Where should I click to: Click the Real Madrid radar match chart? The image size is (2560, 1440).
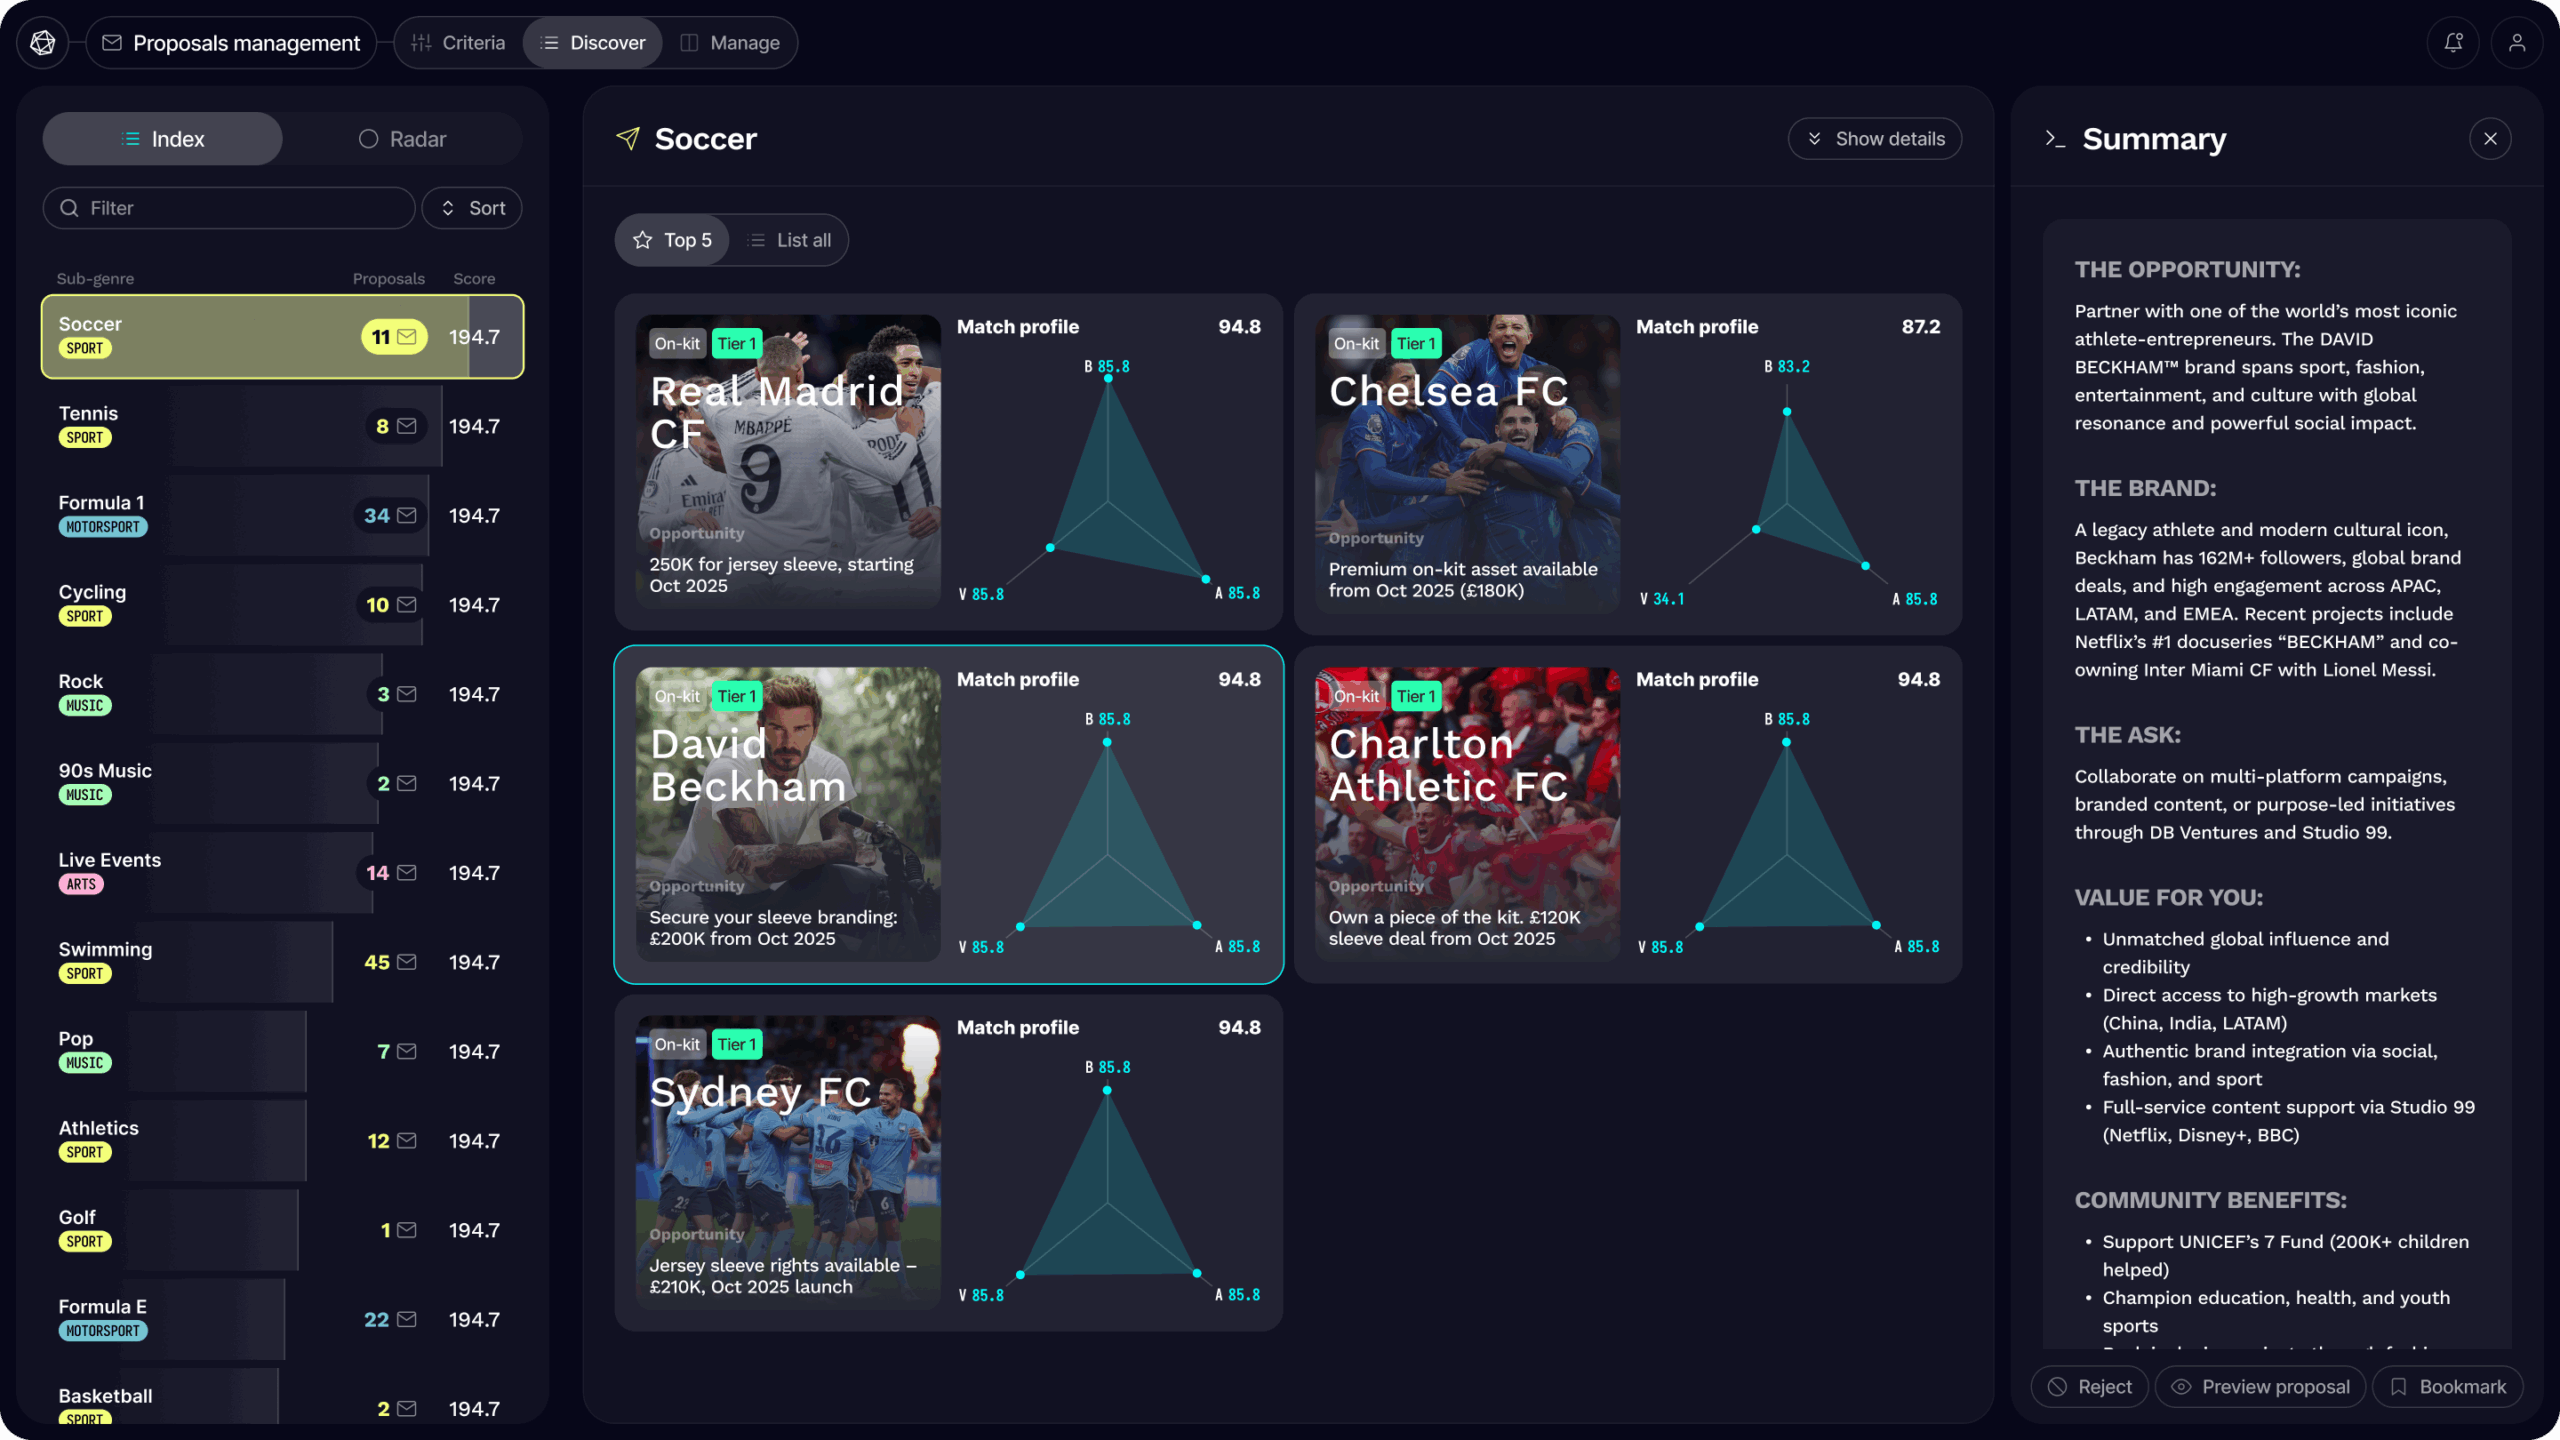(1108, 480)
